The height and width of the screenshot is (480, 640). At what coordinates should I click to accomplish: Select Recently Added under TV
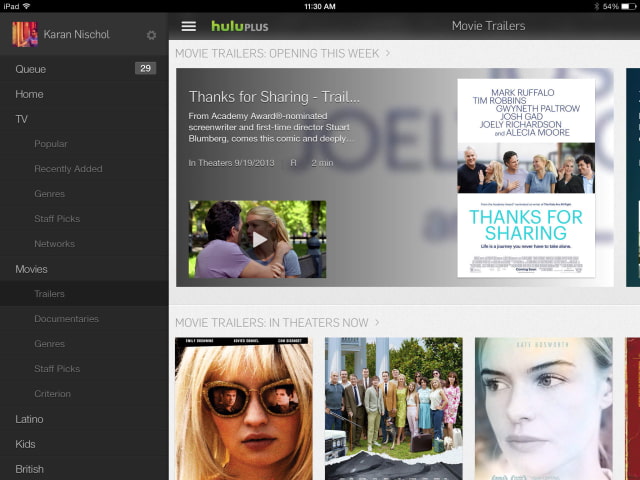pyautogui.click(x=68, y=169)
